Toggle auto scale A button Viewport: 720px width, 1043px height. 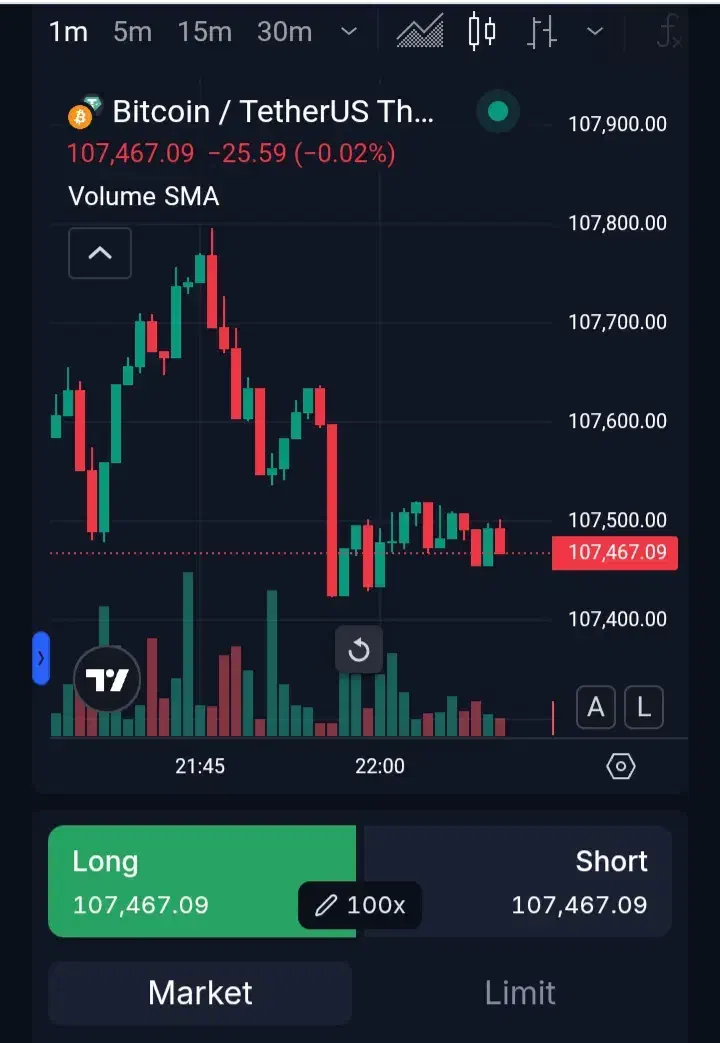[x=596, y=708]
